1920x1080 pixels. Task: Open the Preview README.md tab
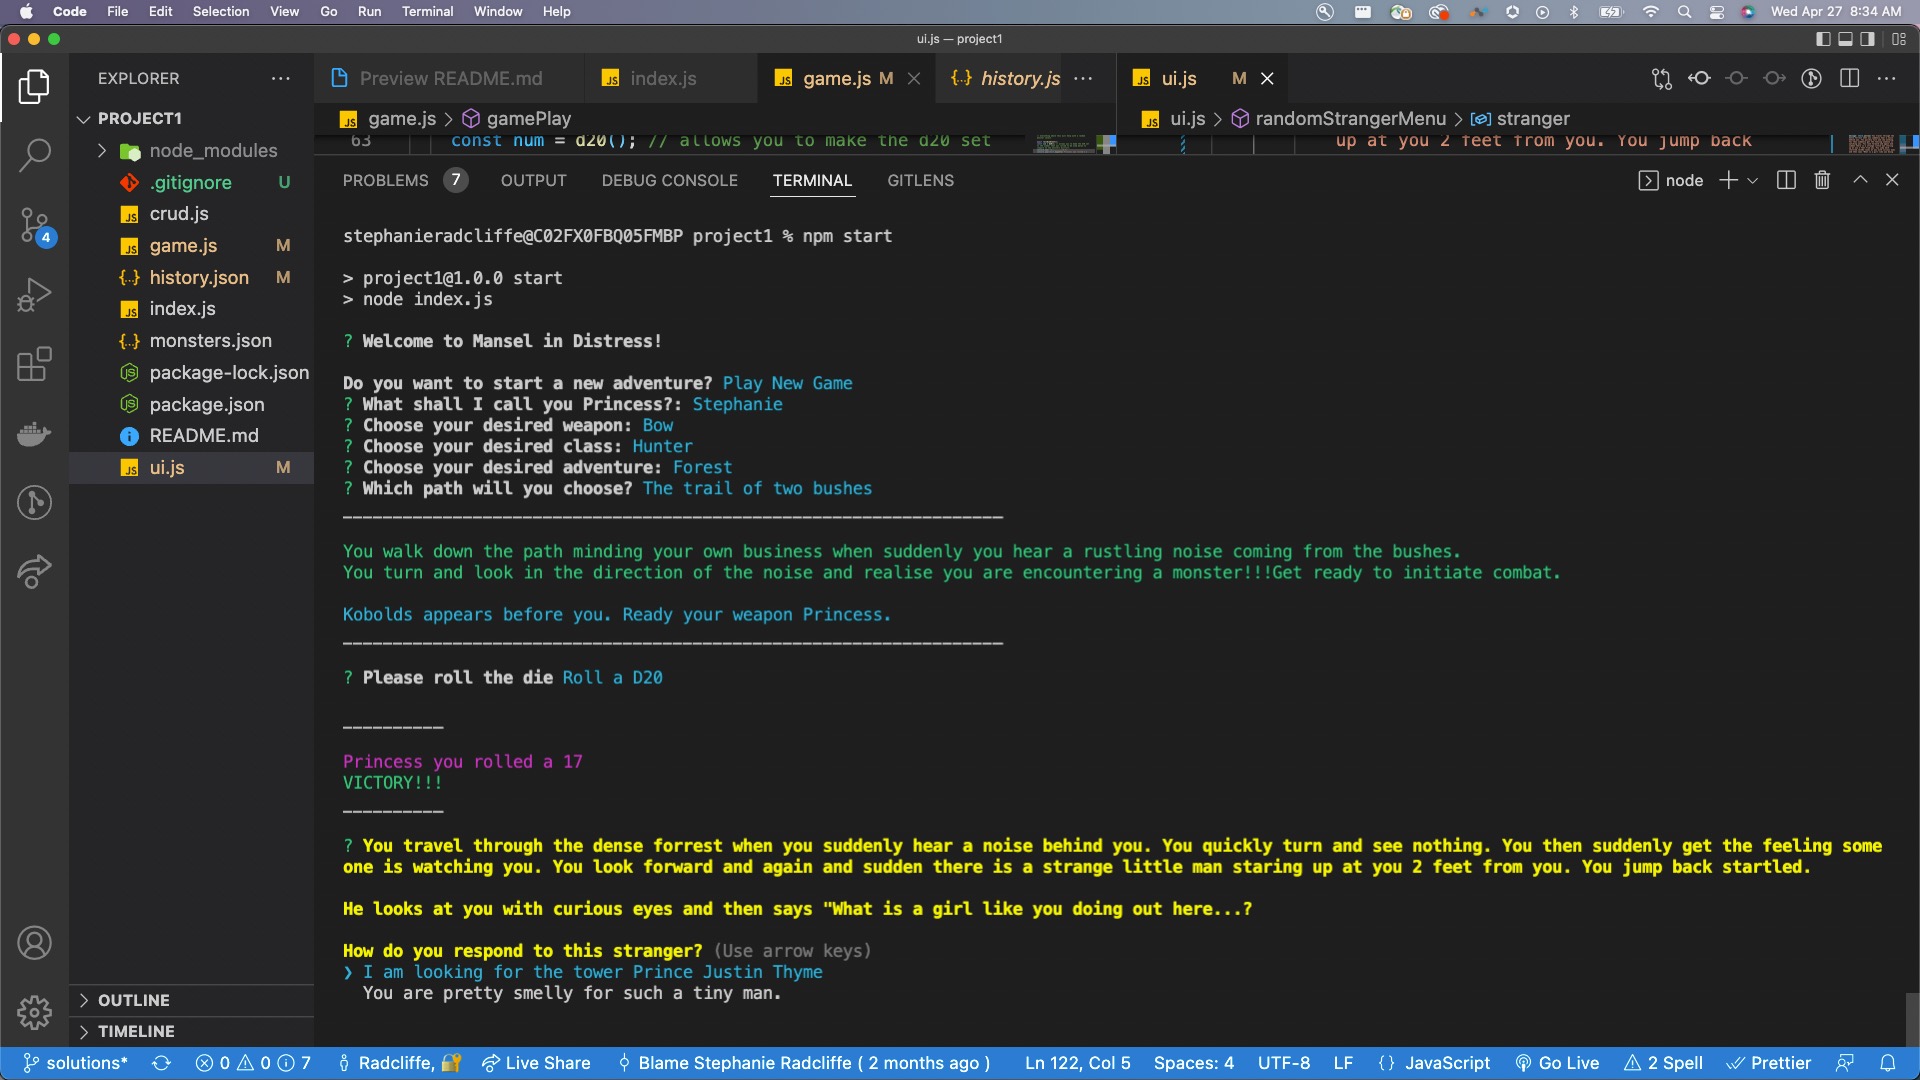point(450,78)
